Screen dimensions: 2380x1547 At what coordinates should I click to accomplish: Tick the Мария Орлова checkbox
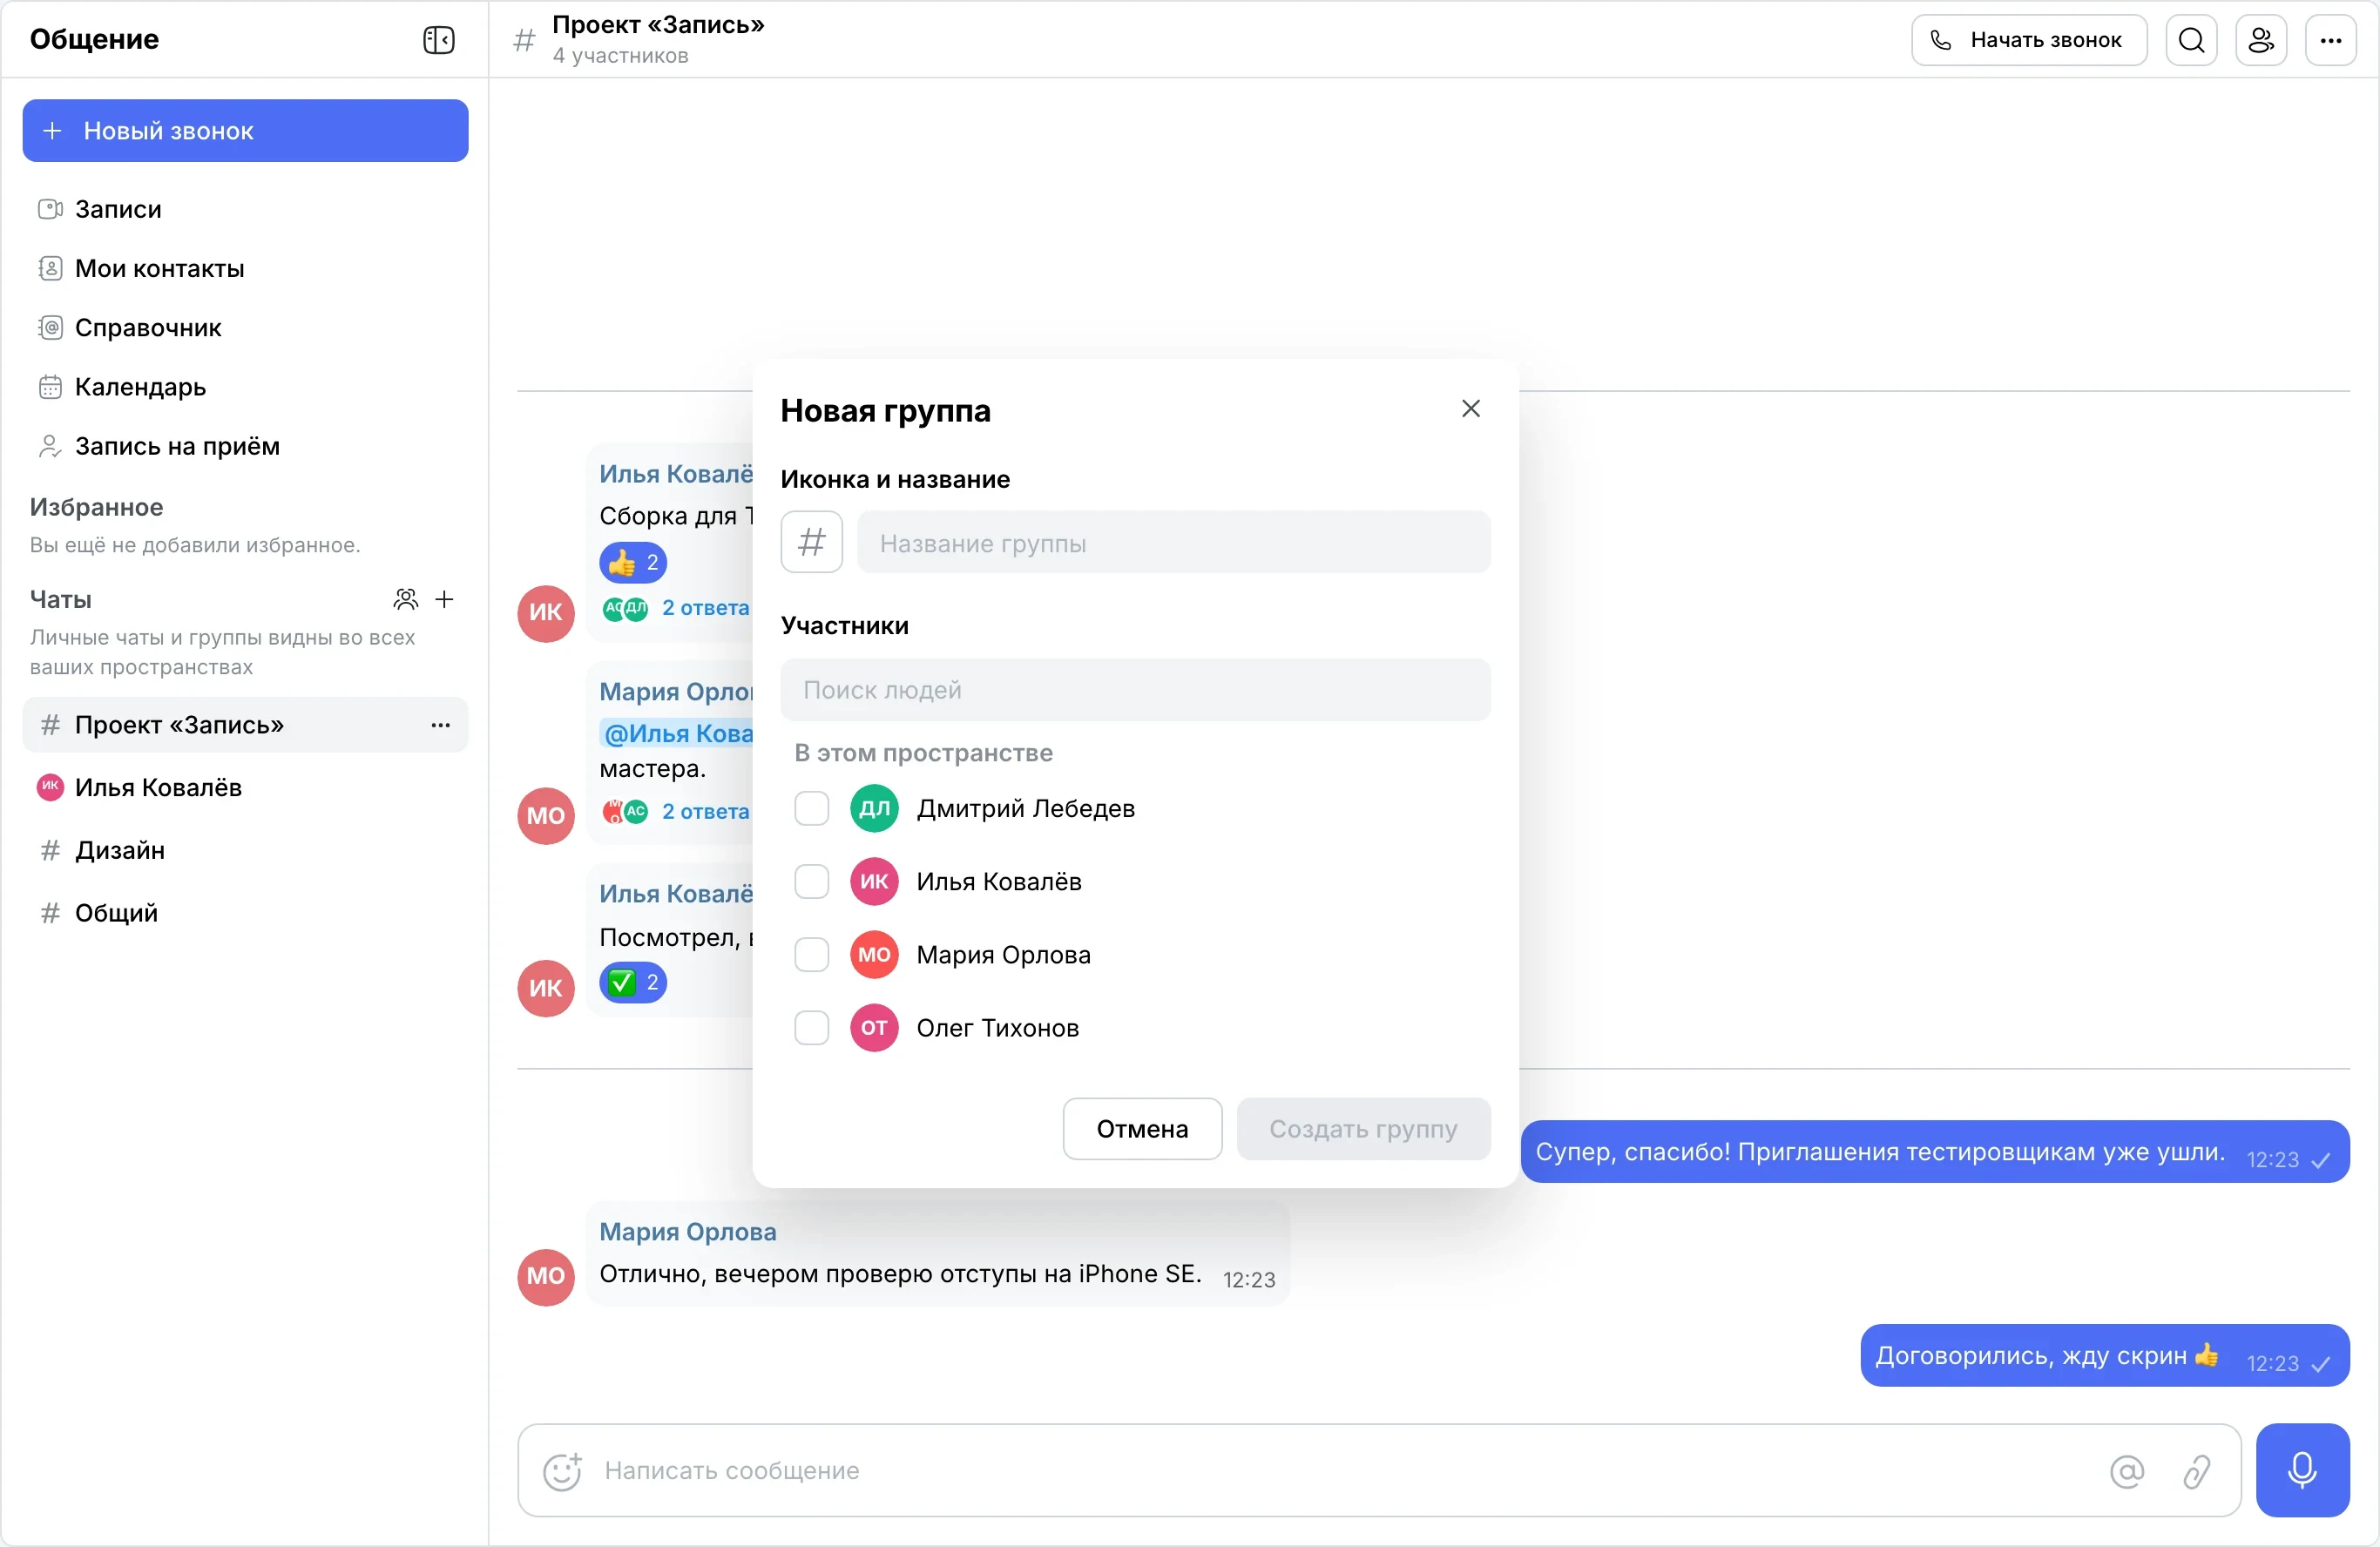[811, 955]
